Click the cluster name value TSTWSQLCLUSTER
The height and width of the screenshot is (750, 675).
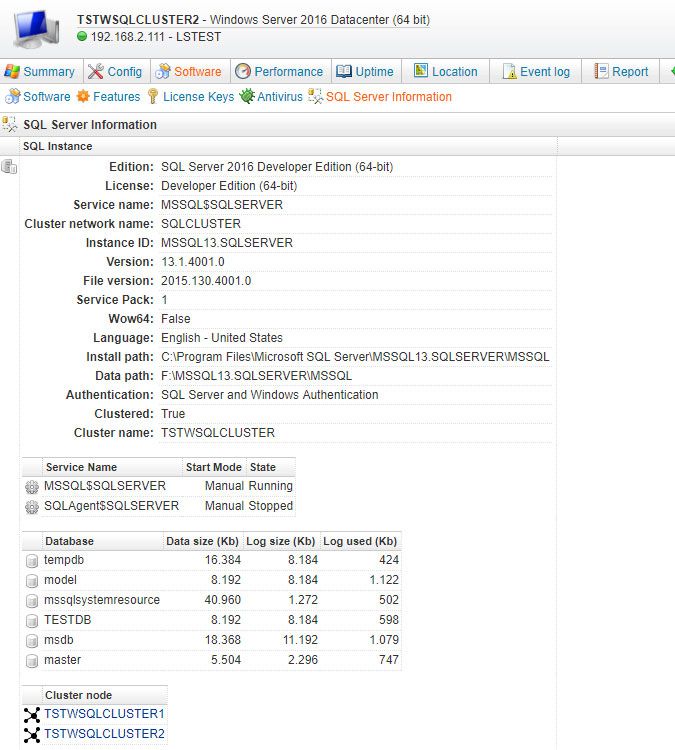tap(218, 433)
